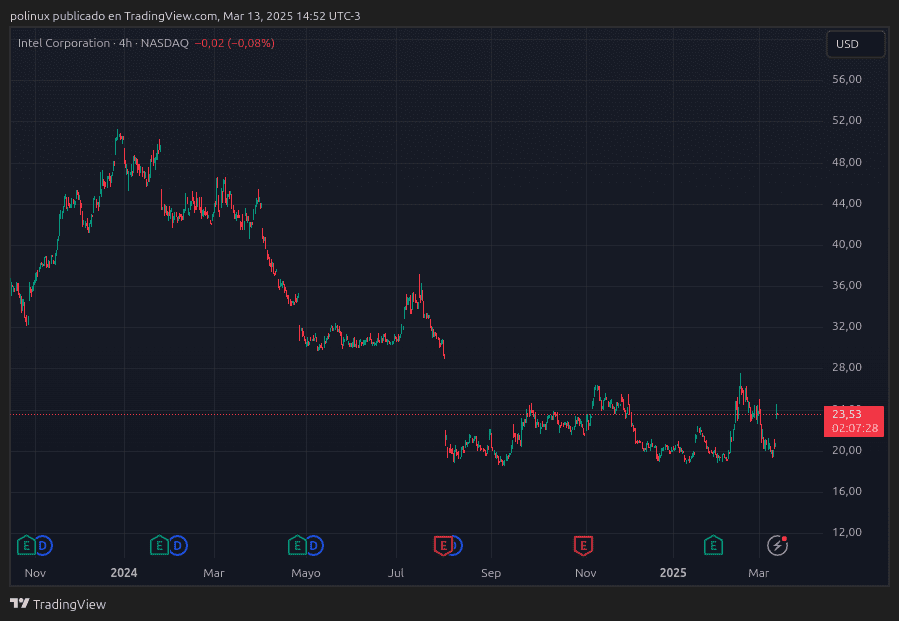Click the 40,00 price axis label
The height and width of the screenshot is (621, 899).
point(847,244)
